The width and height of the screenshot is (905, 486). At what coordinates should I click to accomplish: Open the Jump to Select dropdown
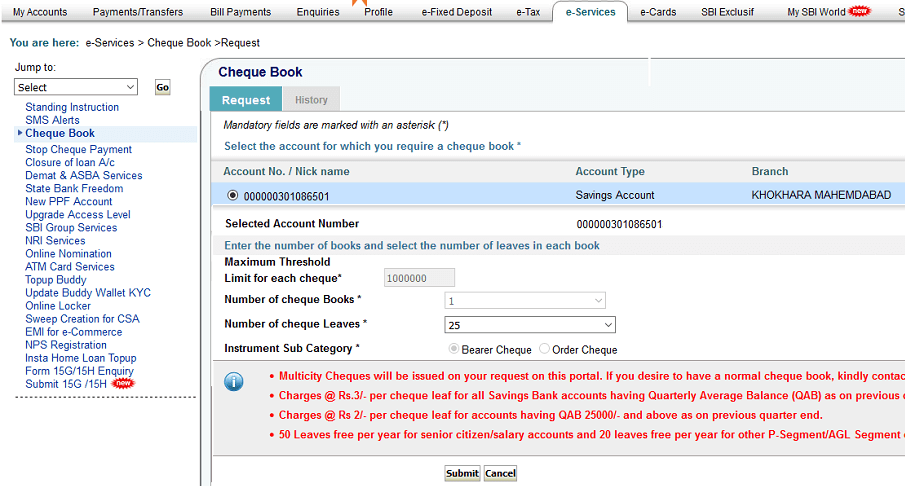(x=76, y=87)
